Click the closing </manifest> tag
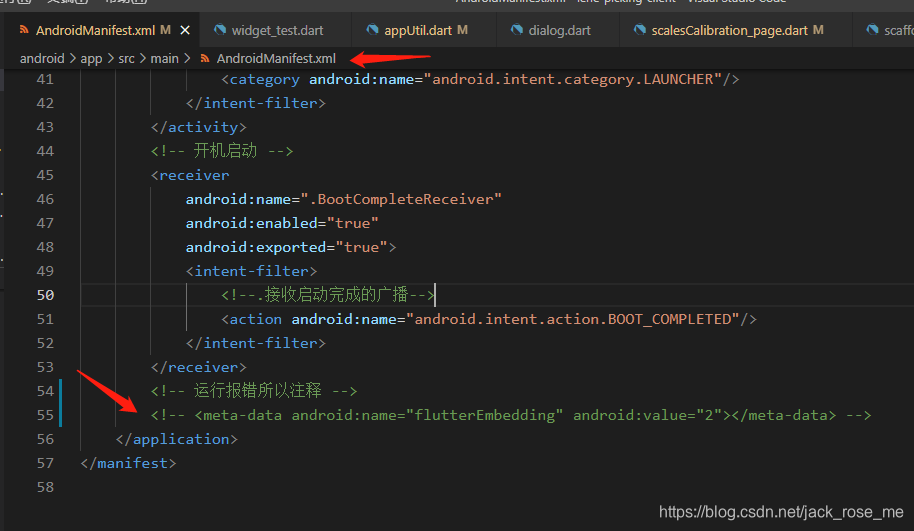914x531 pixels. [128, 463]
